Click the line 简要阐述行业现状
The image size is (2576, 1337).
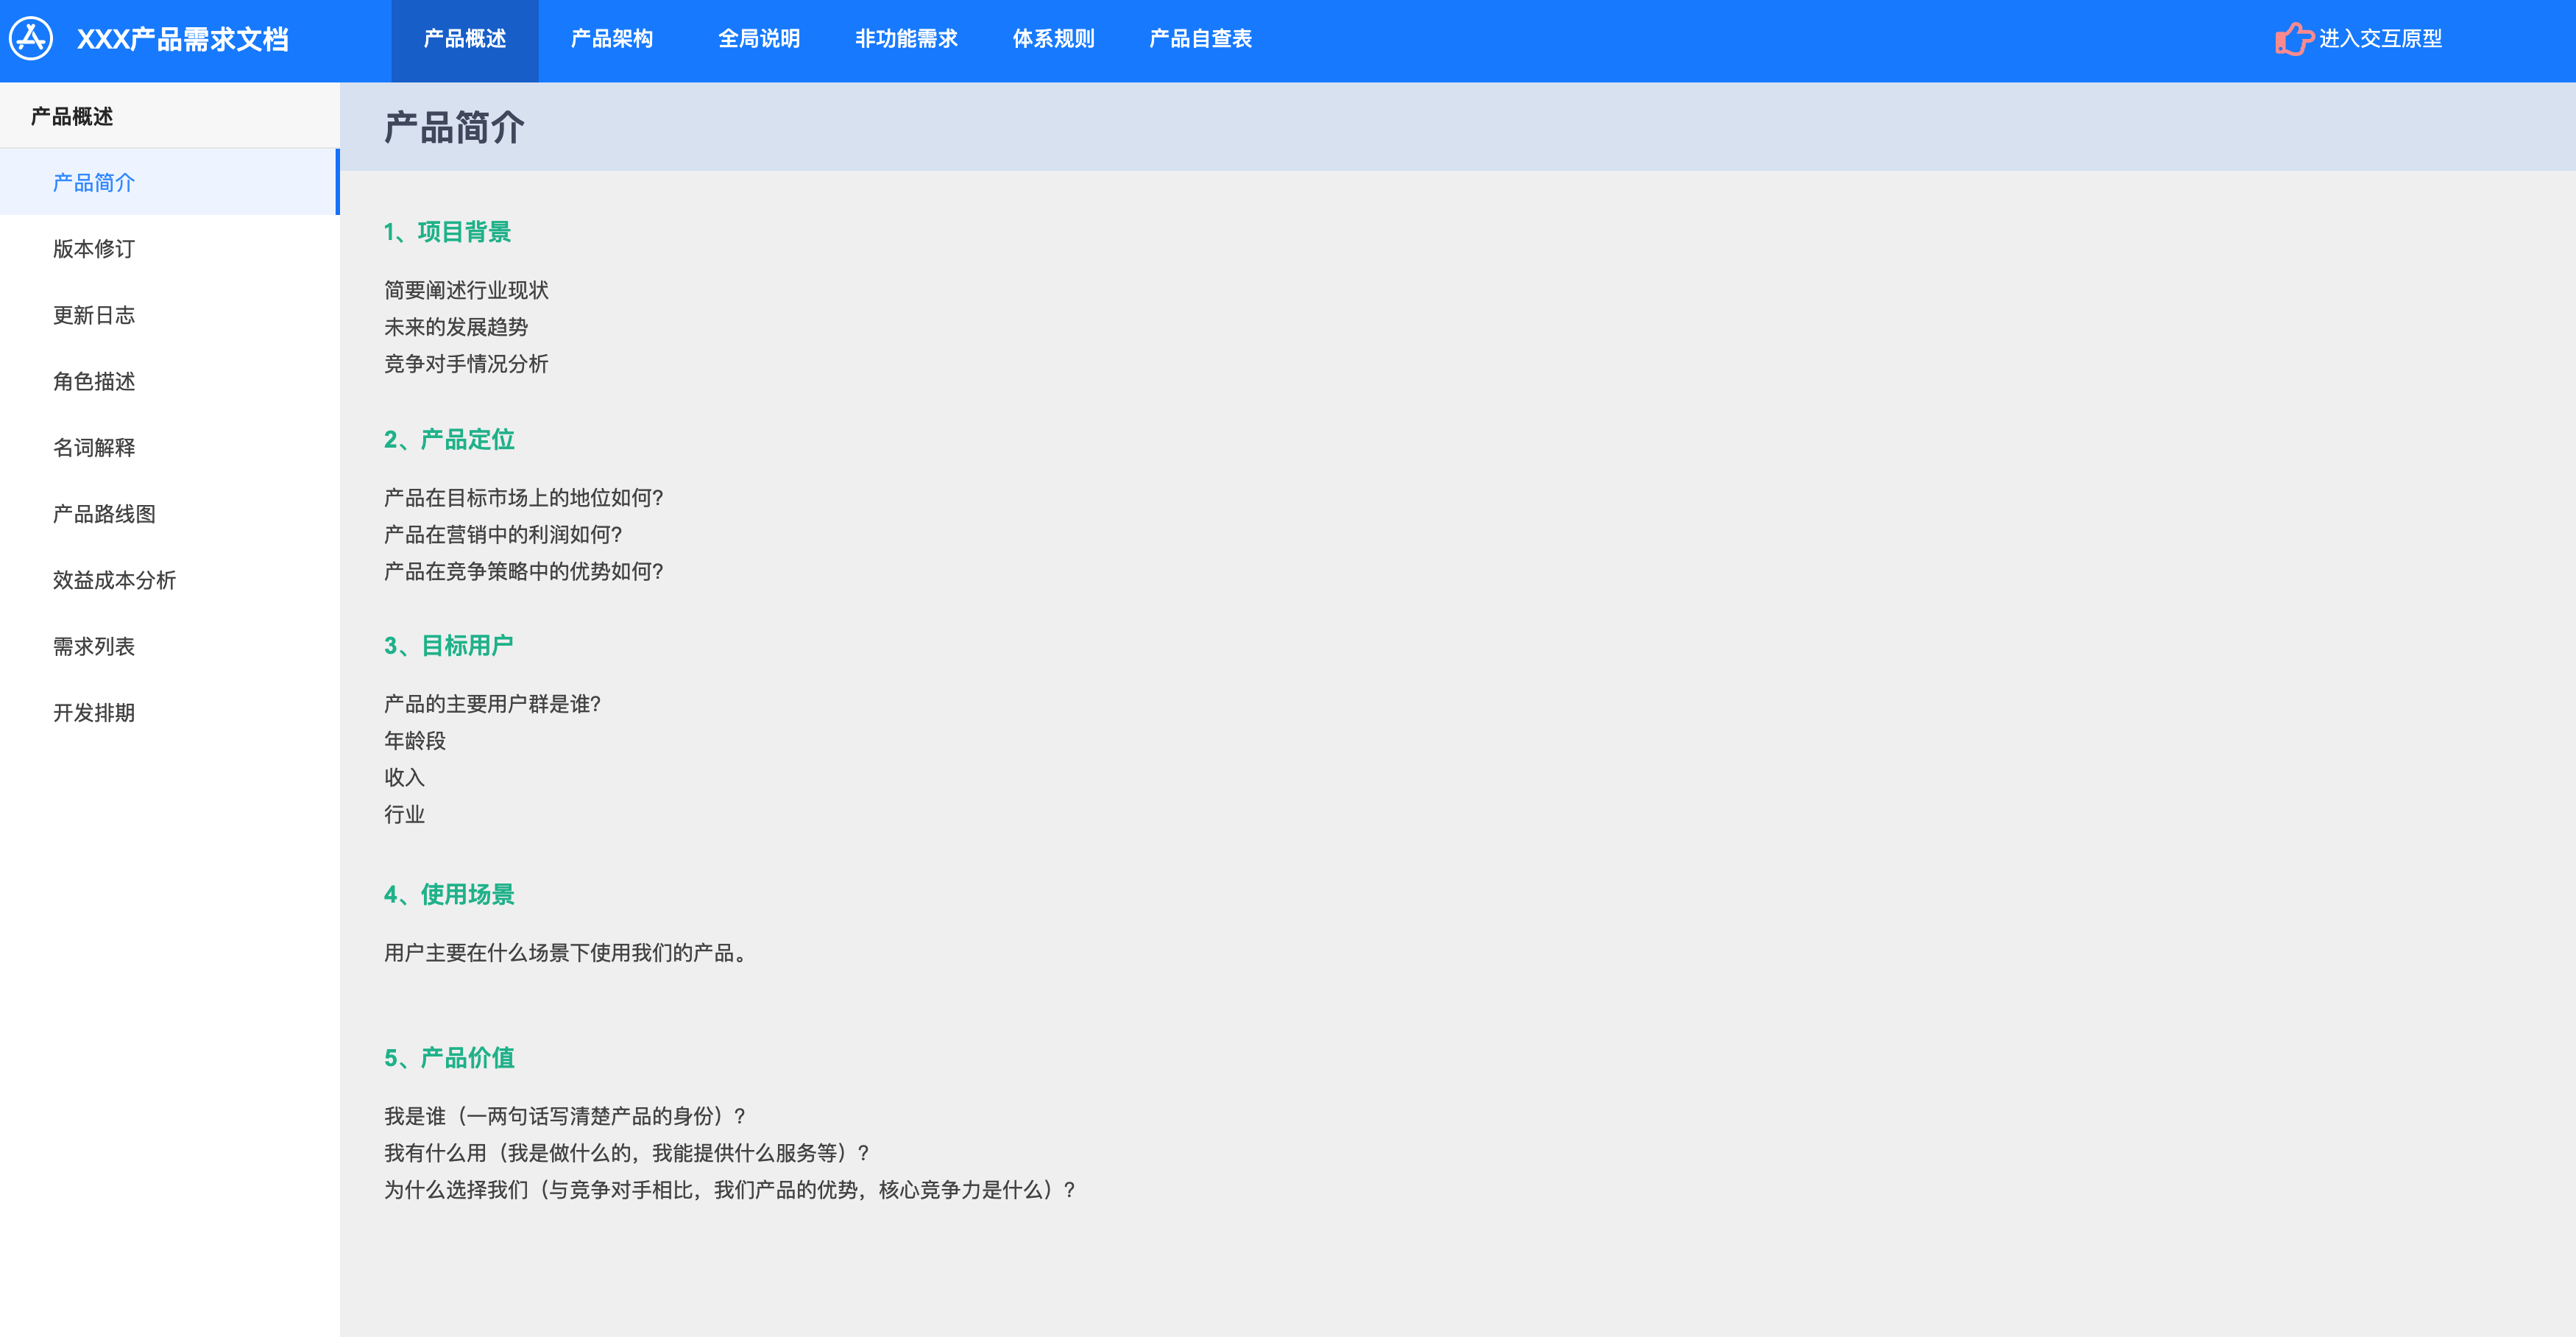pos(466,290)
